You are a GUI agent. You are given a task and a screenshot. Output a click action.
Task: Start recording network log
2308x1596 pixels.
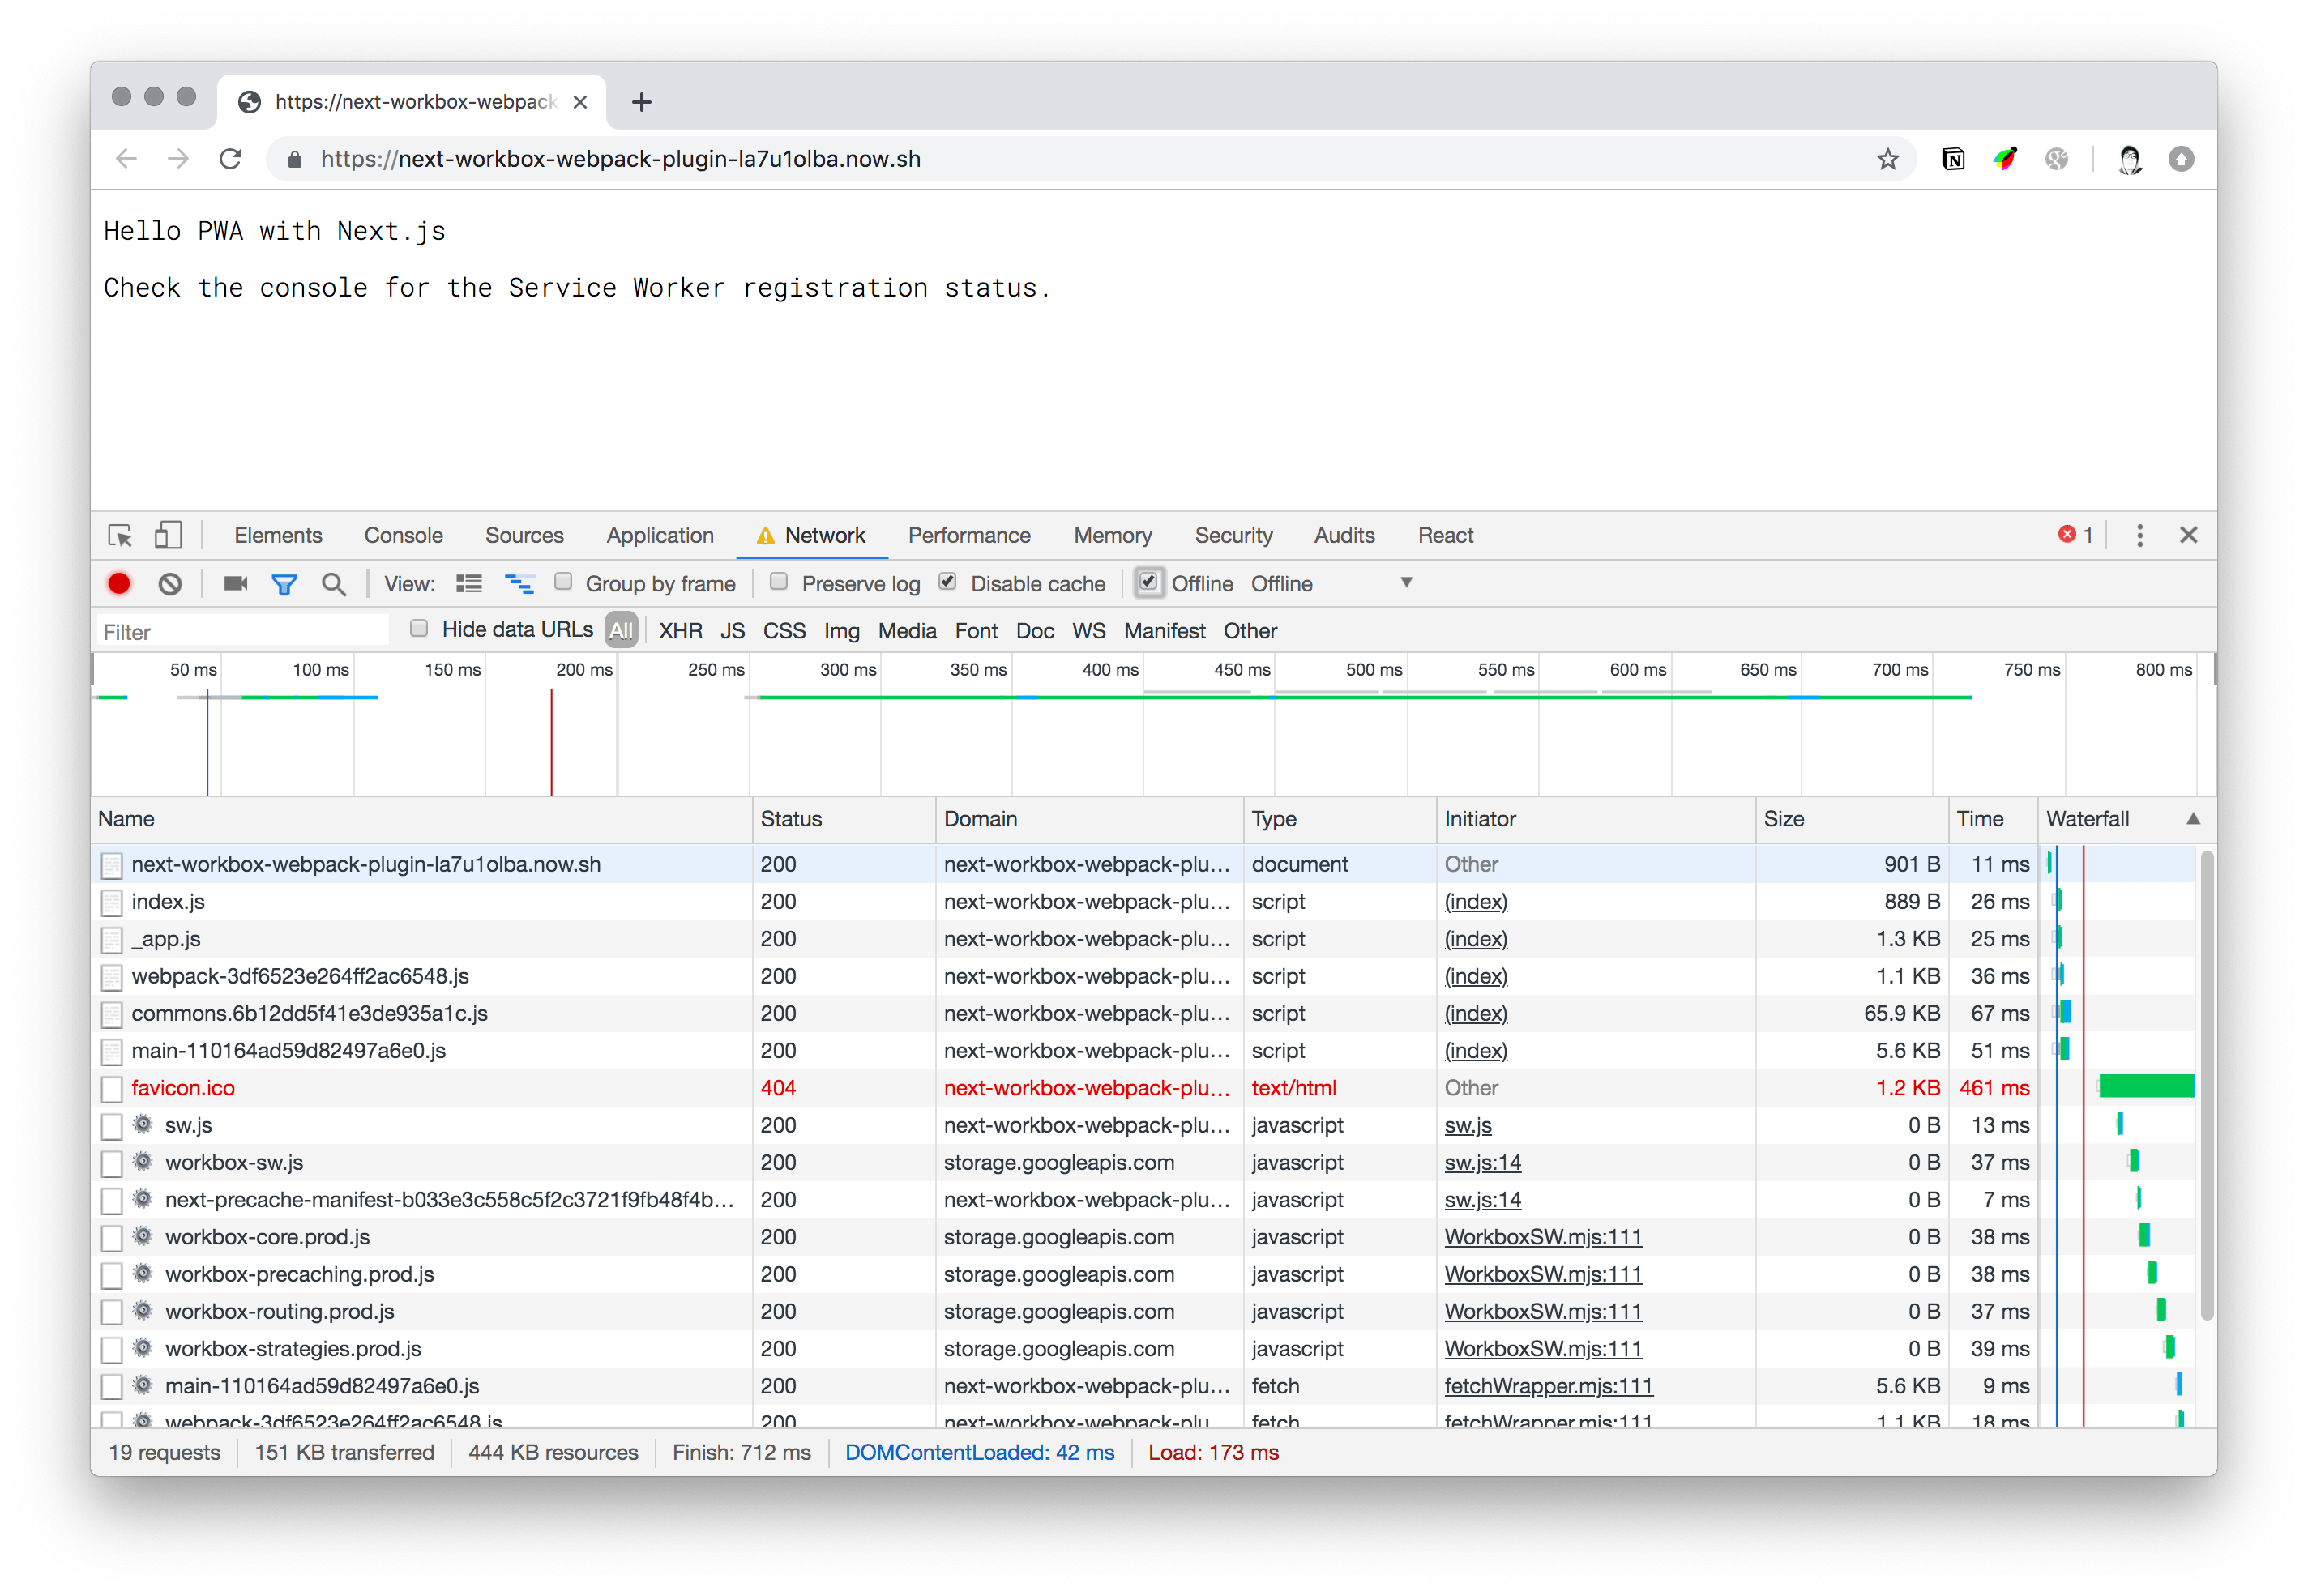(119, 583)
